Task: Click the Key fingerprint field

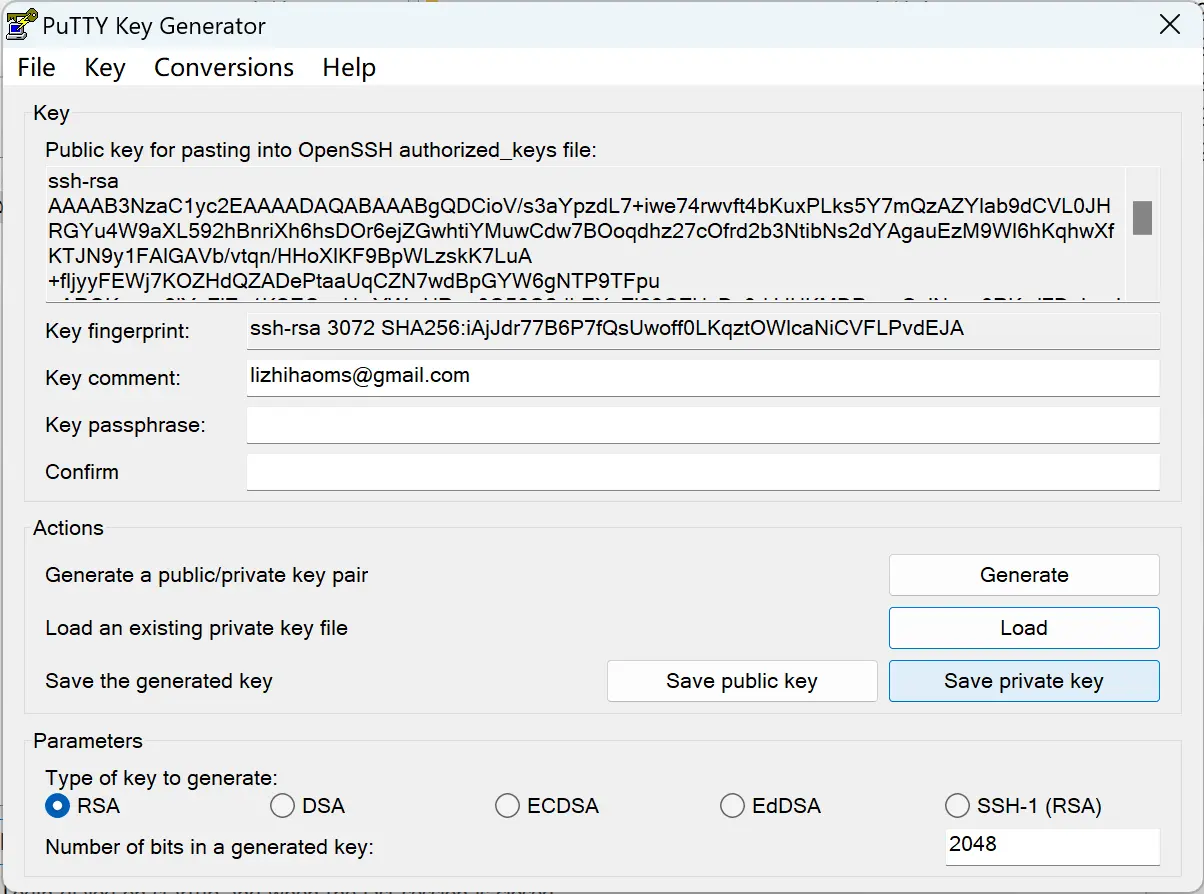Action: (x=703, y=329)
